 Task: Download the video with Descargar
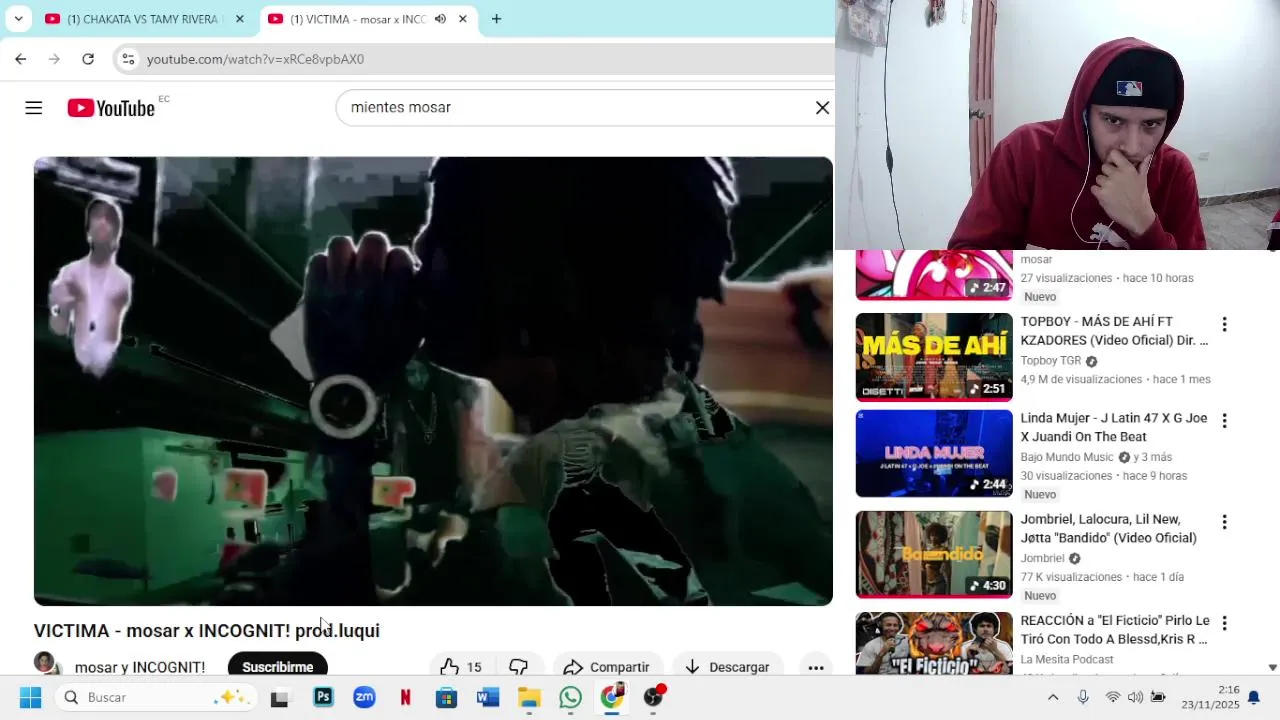pyautogui.click(x=727, y=666)
